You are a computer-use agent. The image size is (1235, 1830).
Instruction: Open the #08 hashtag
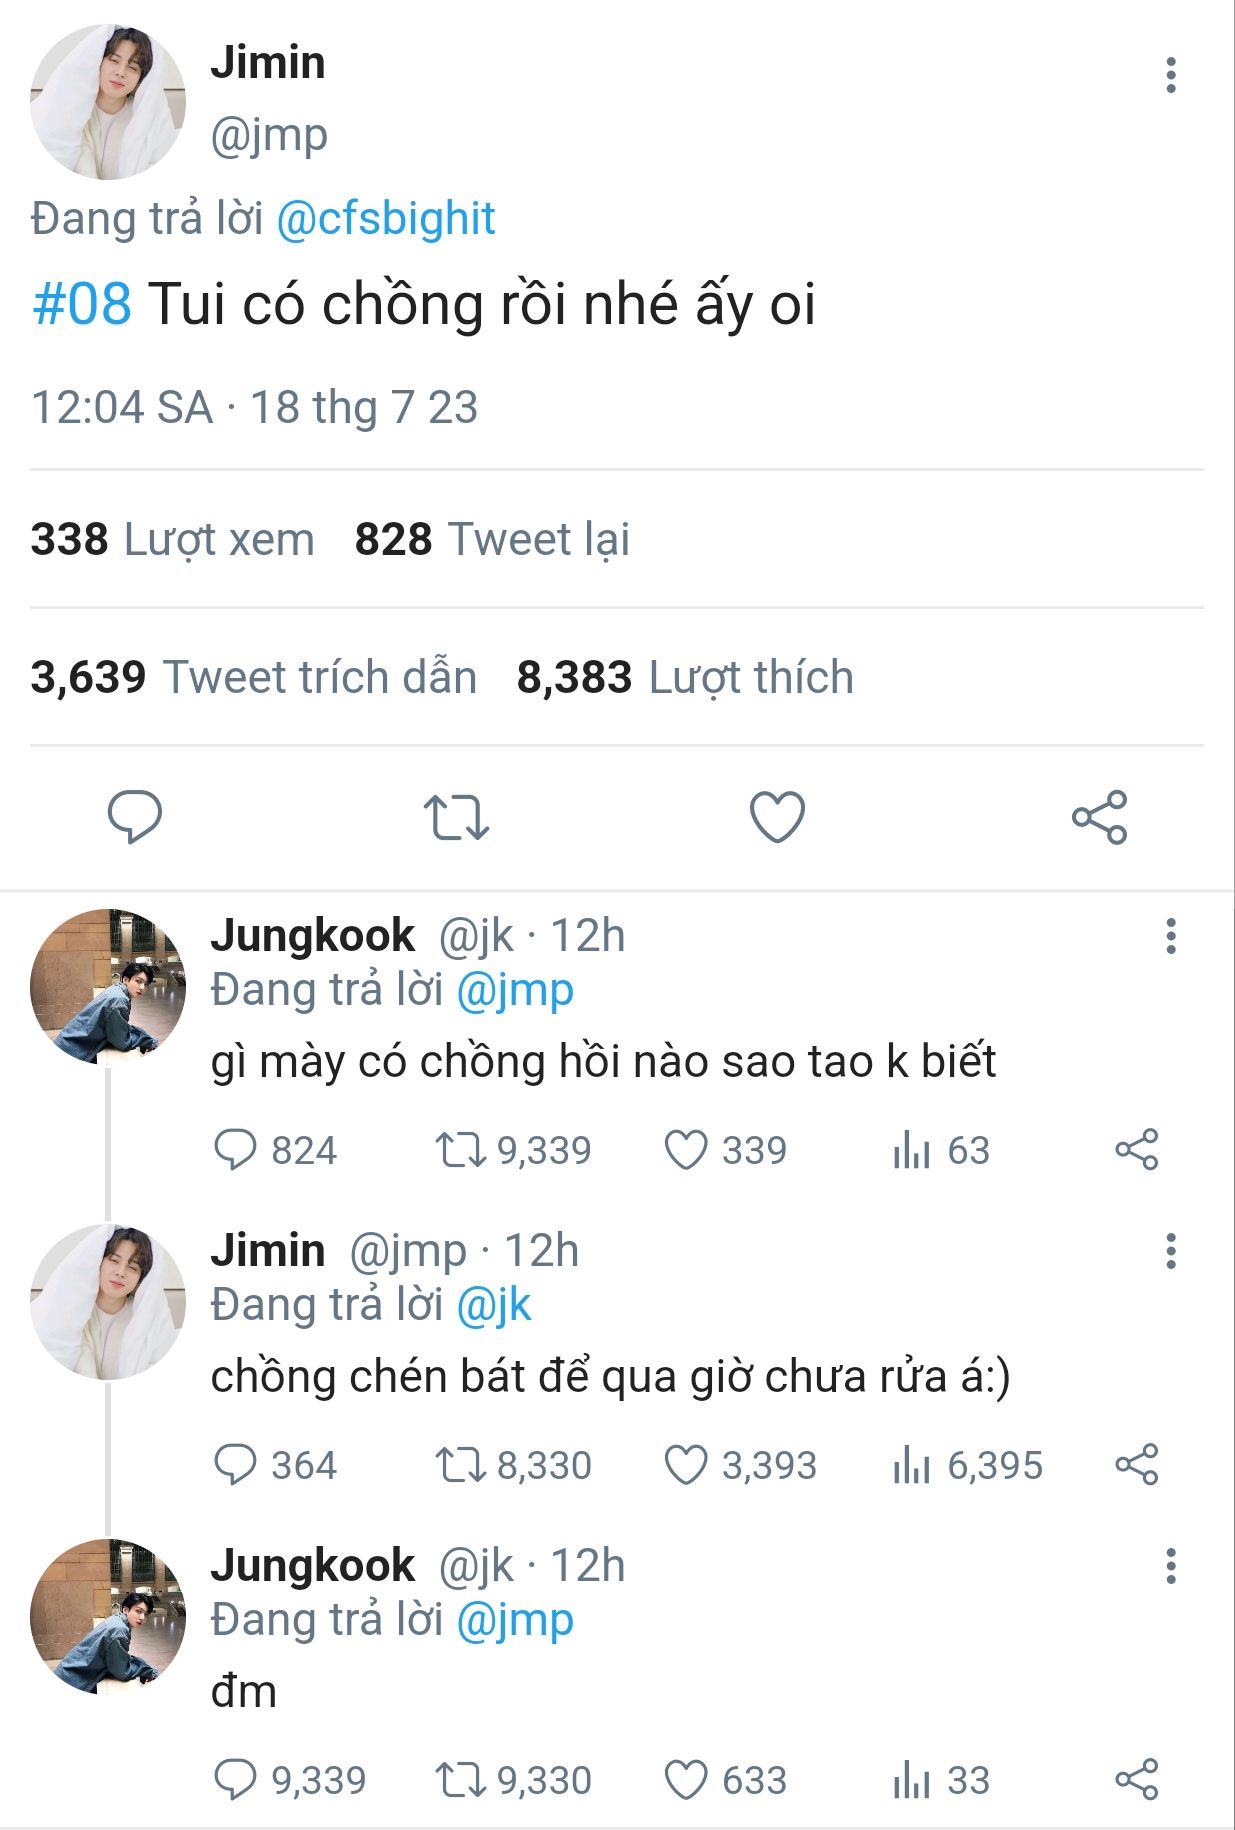coord(82,304)
